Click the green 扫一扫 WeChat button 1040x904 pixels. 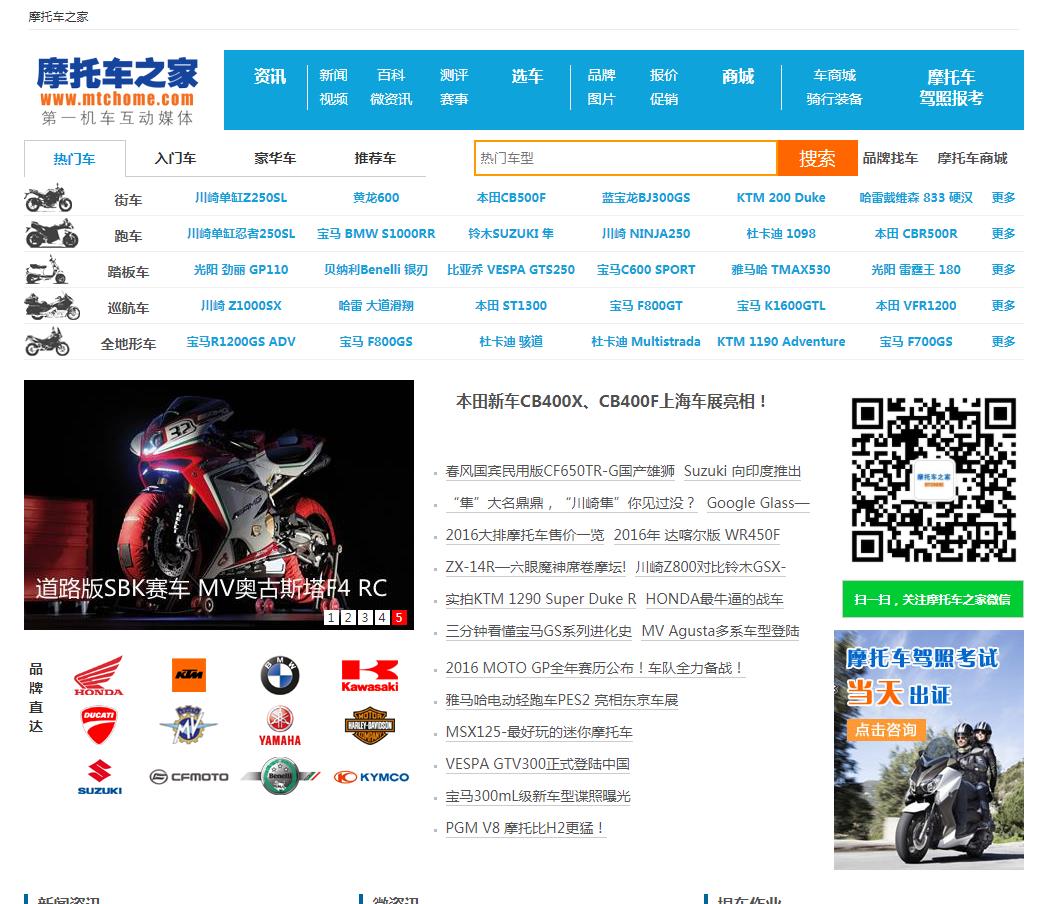pyautogui.click(x=933, y=599)
